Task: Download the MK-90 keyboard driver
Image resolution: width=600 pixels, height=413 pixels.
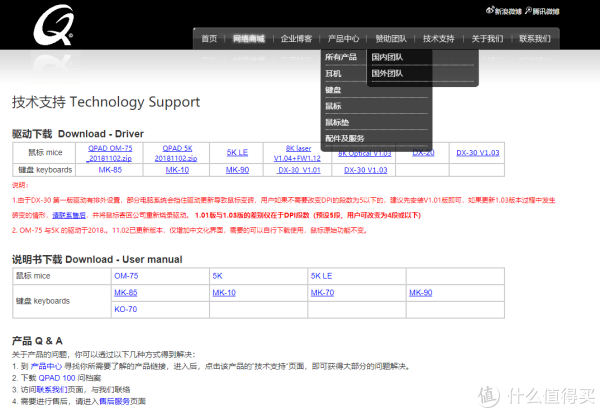Action: (x=237, y=170)
